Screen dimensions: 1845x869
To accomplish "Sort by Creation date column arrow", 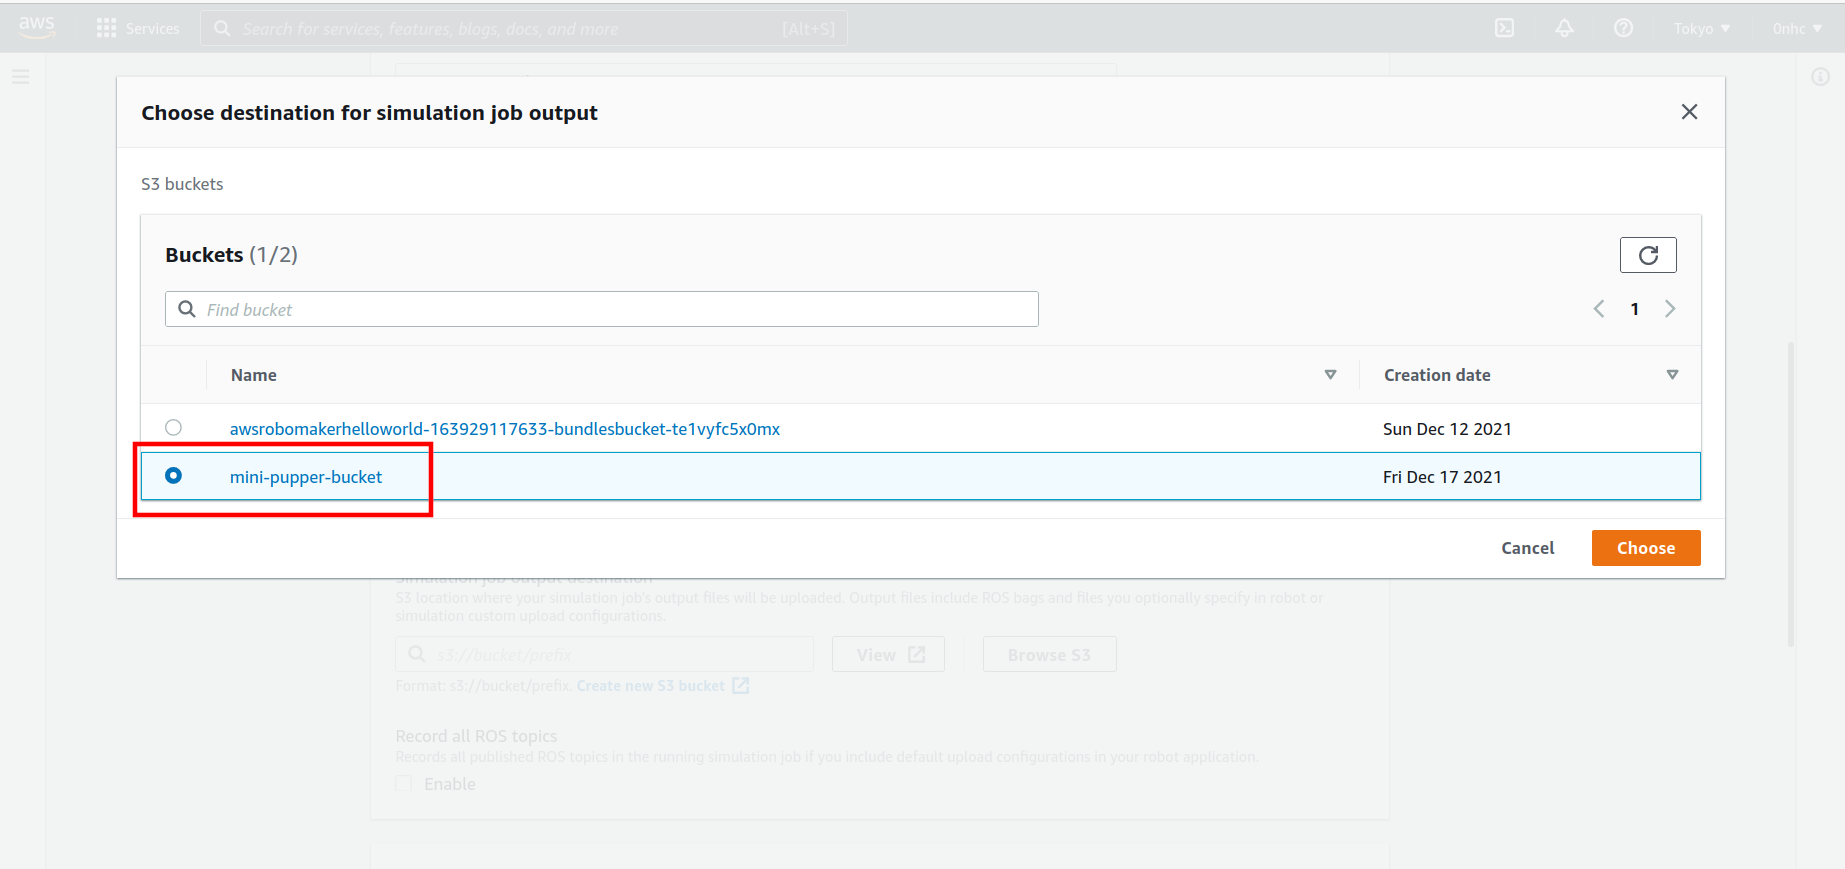I will [1672, 375].
